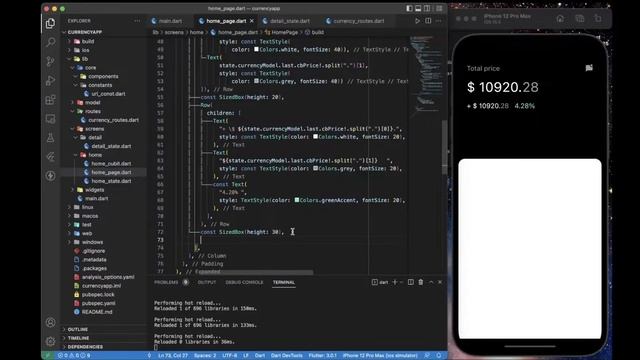
Task: Click UTF-8 encoding in status bar
Action: click(230, 356)
